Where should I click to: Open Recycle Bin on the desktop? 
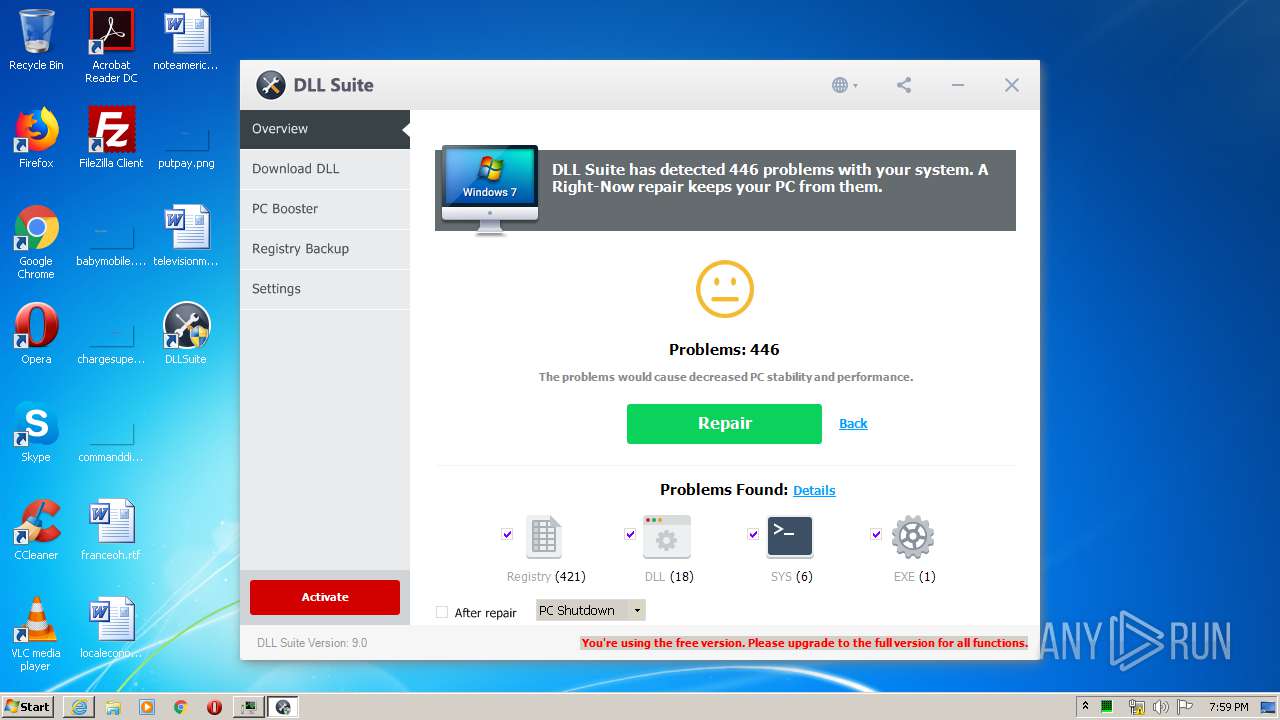tap(36, 40)
